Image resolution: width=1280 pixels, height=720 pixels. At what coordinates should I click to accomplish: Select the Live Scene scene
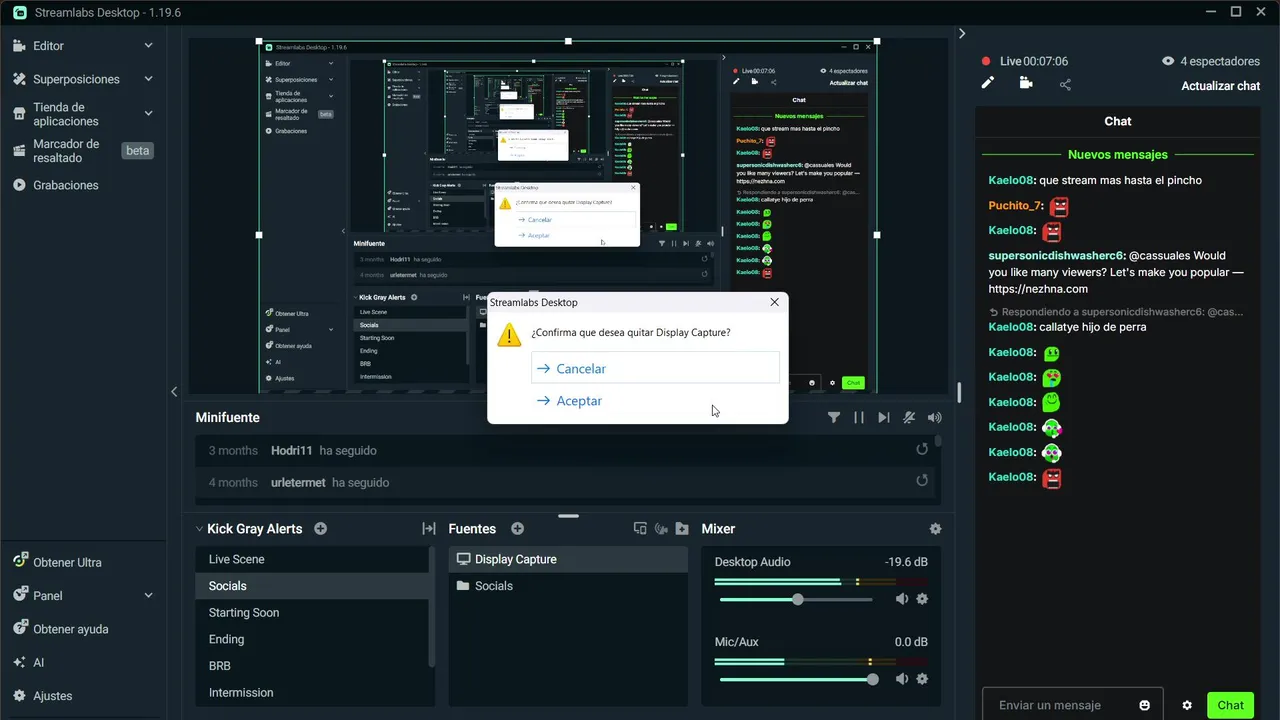click(312, 559)
